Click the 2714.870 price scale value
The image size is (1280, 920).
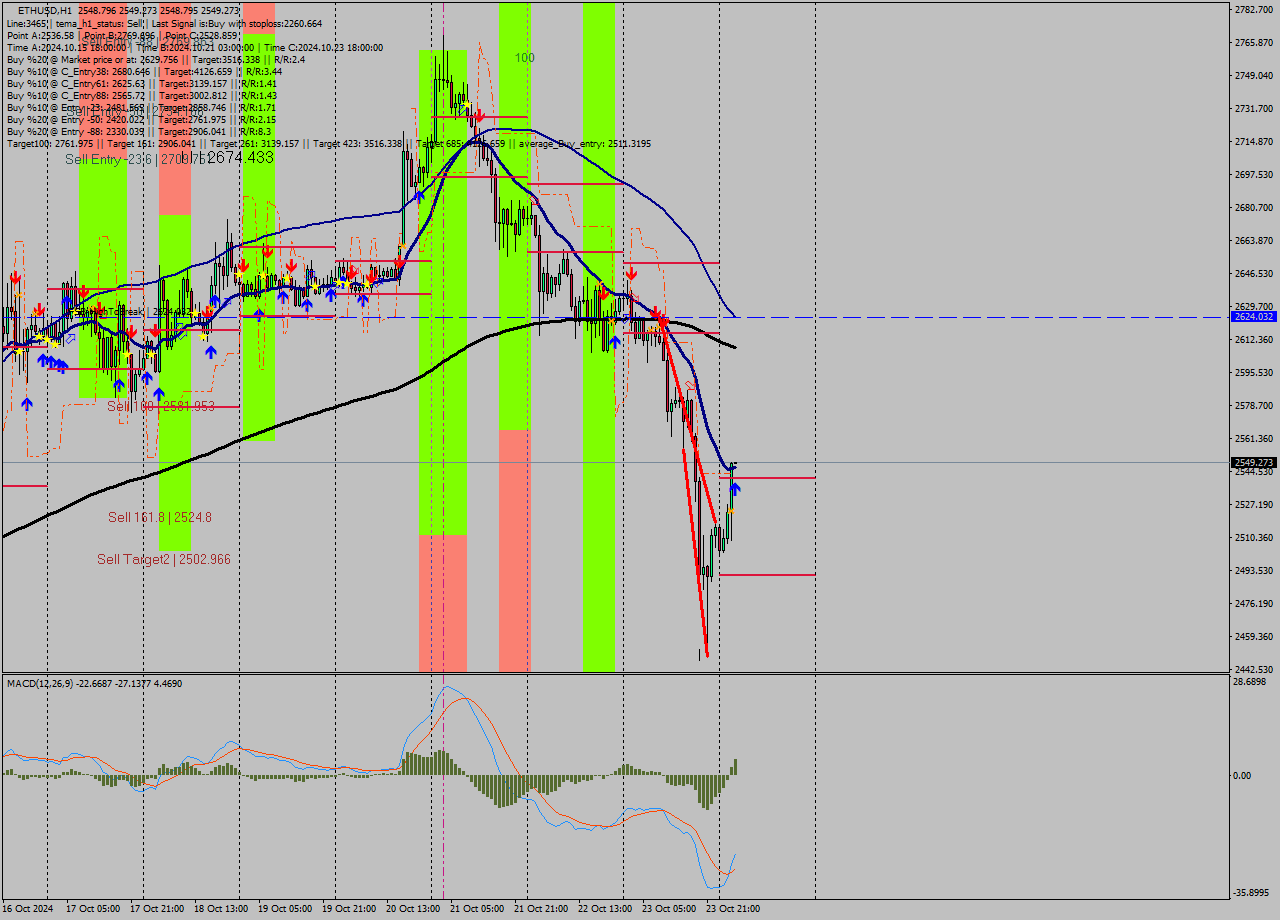click(1254, 141)
